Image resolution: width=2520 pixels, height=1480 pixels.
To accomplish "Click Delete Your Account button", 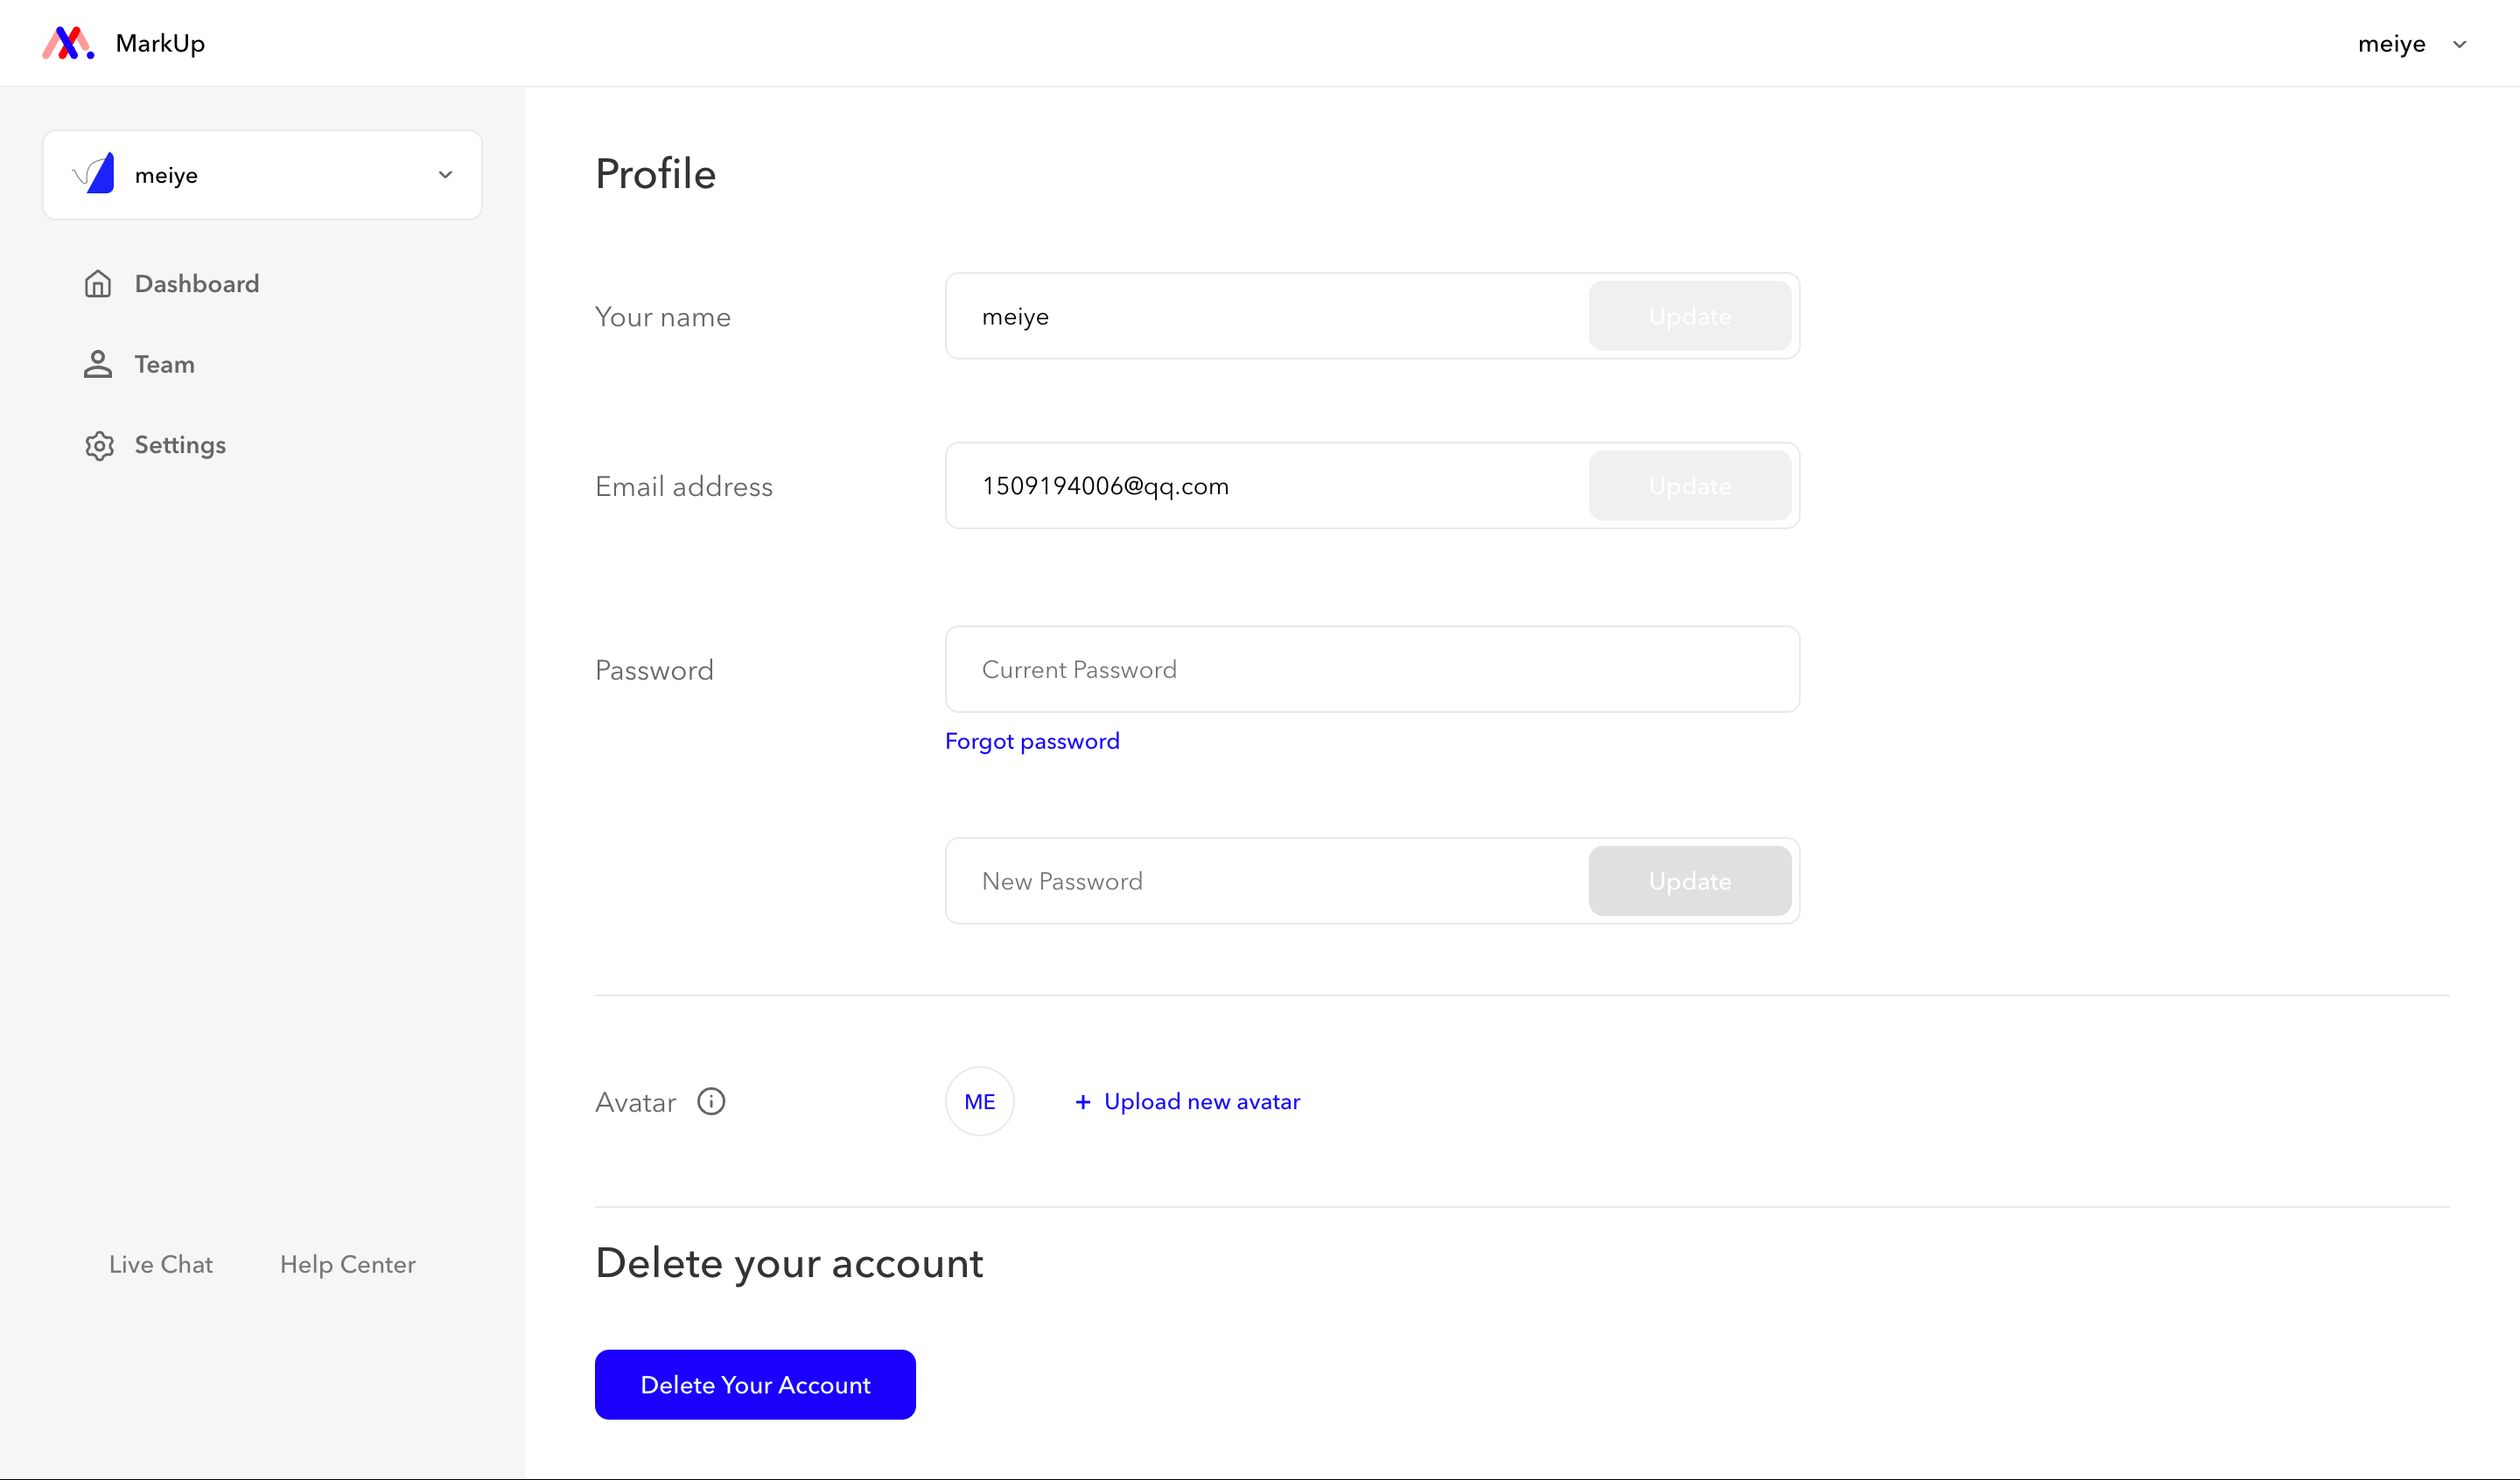I will click(755, 1384).
